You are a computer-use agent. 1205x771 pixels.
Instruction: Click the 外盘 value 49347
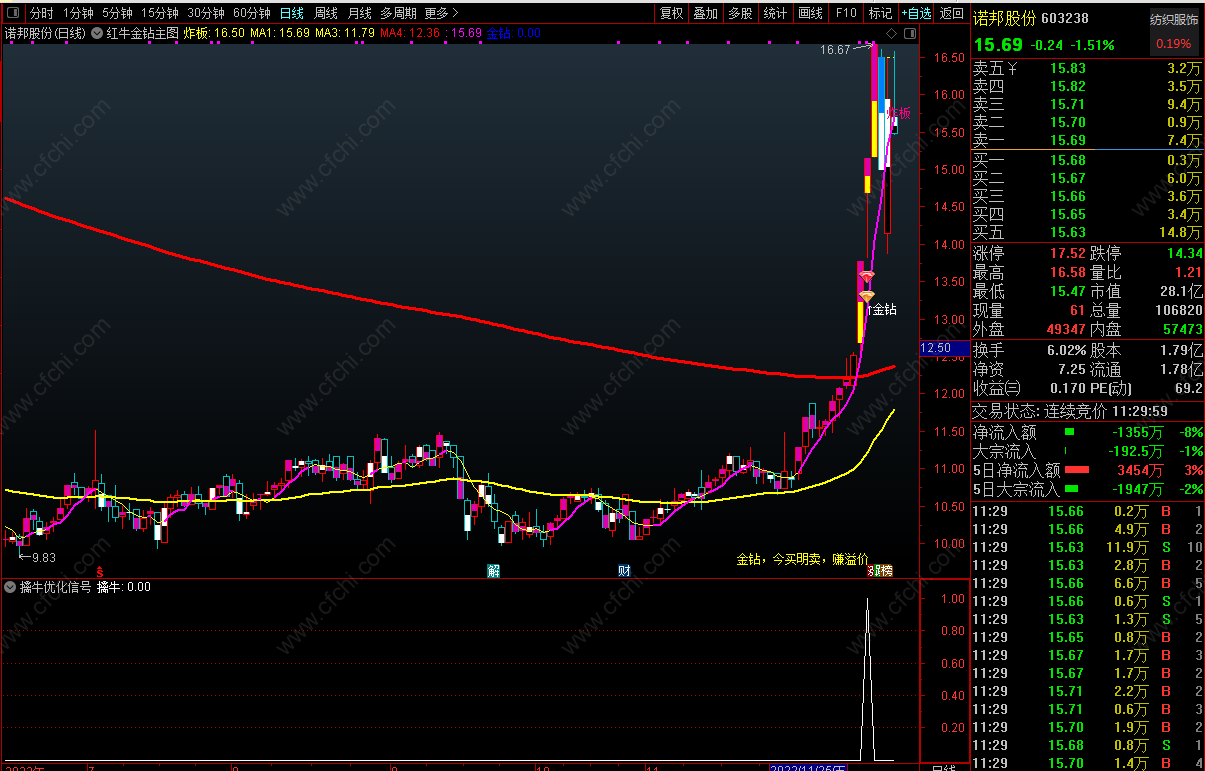(x=1065, y=329)
